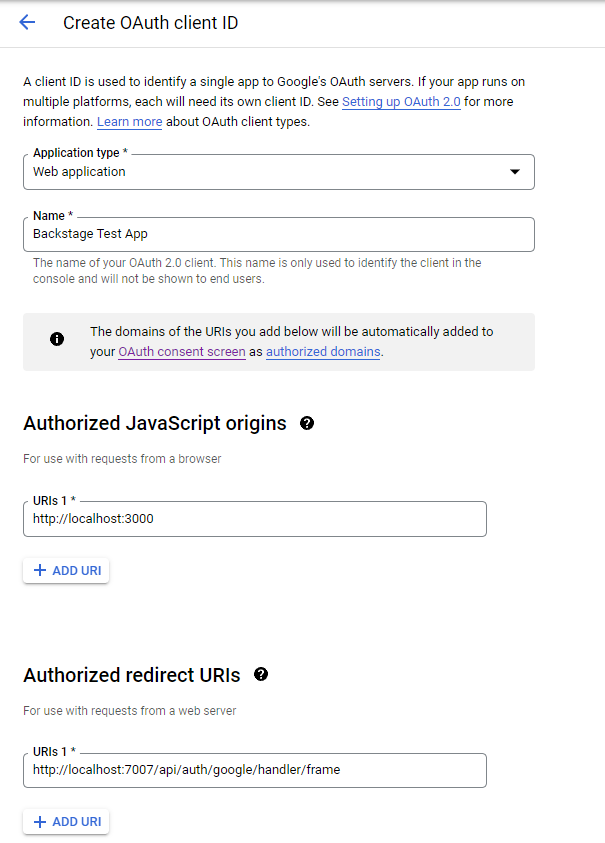This screenshot has height=843, width=605.
Task: Click the question mark next to redirect URIs heading
Action: 261,675
